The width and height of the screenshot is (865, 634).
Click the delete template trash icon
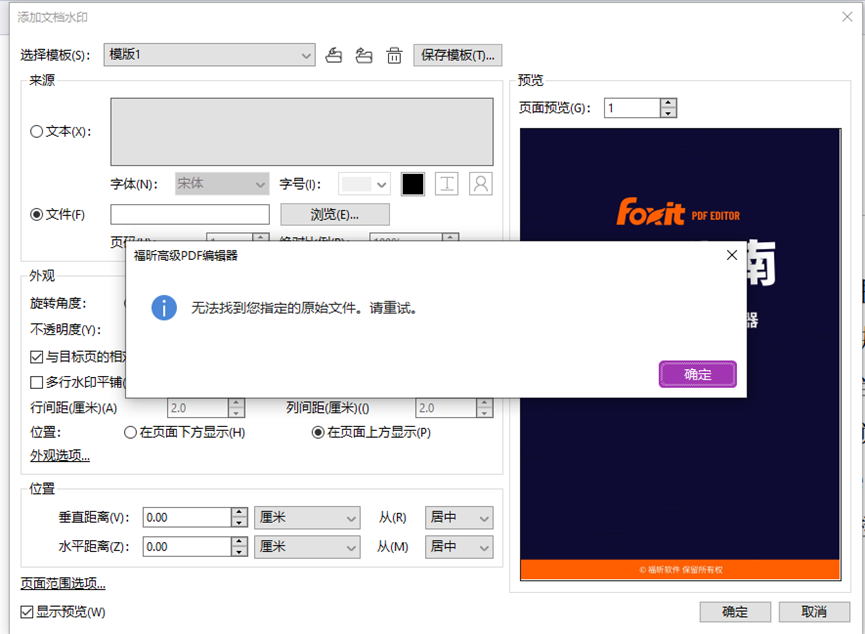tap(395, 56)
